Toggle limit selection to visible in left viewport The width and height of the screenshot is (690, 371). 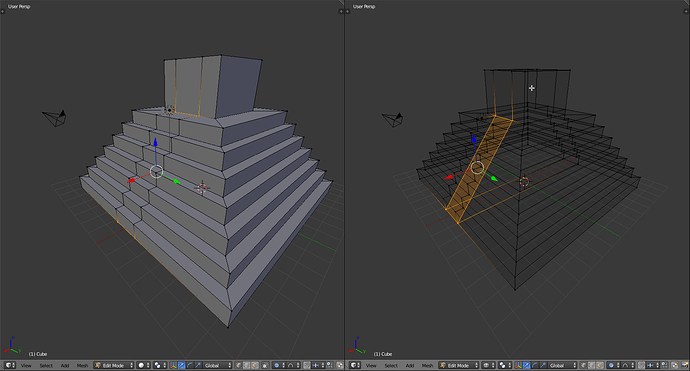pyautogui.click(x=265, y=365)
